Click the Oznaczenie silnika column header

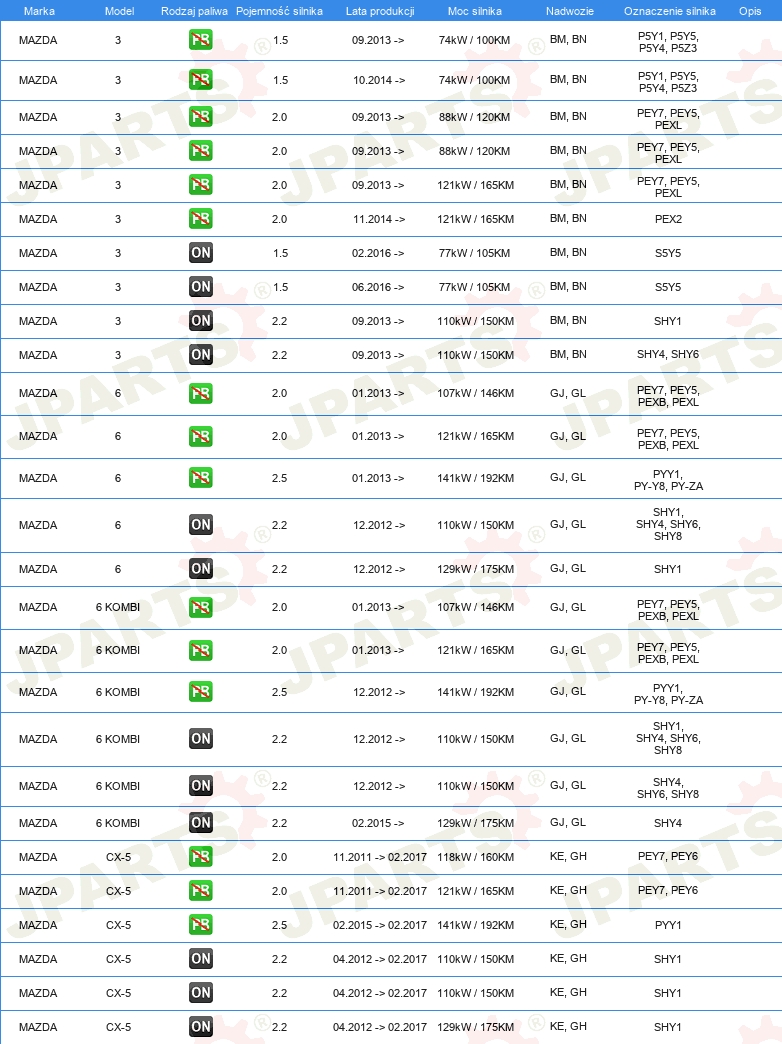pyautogui.click(x=669, y=11)
